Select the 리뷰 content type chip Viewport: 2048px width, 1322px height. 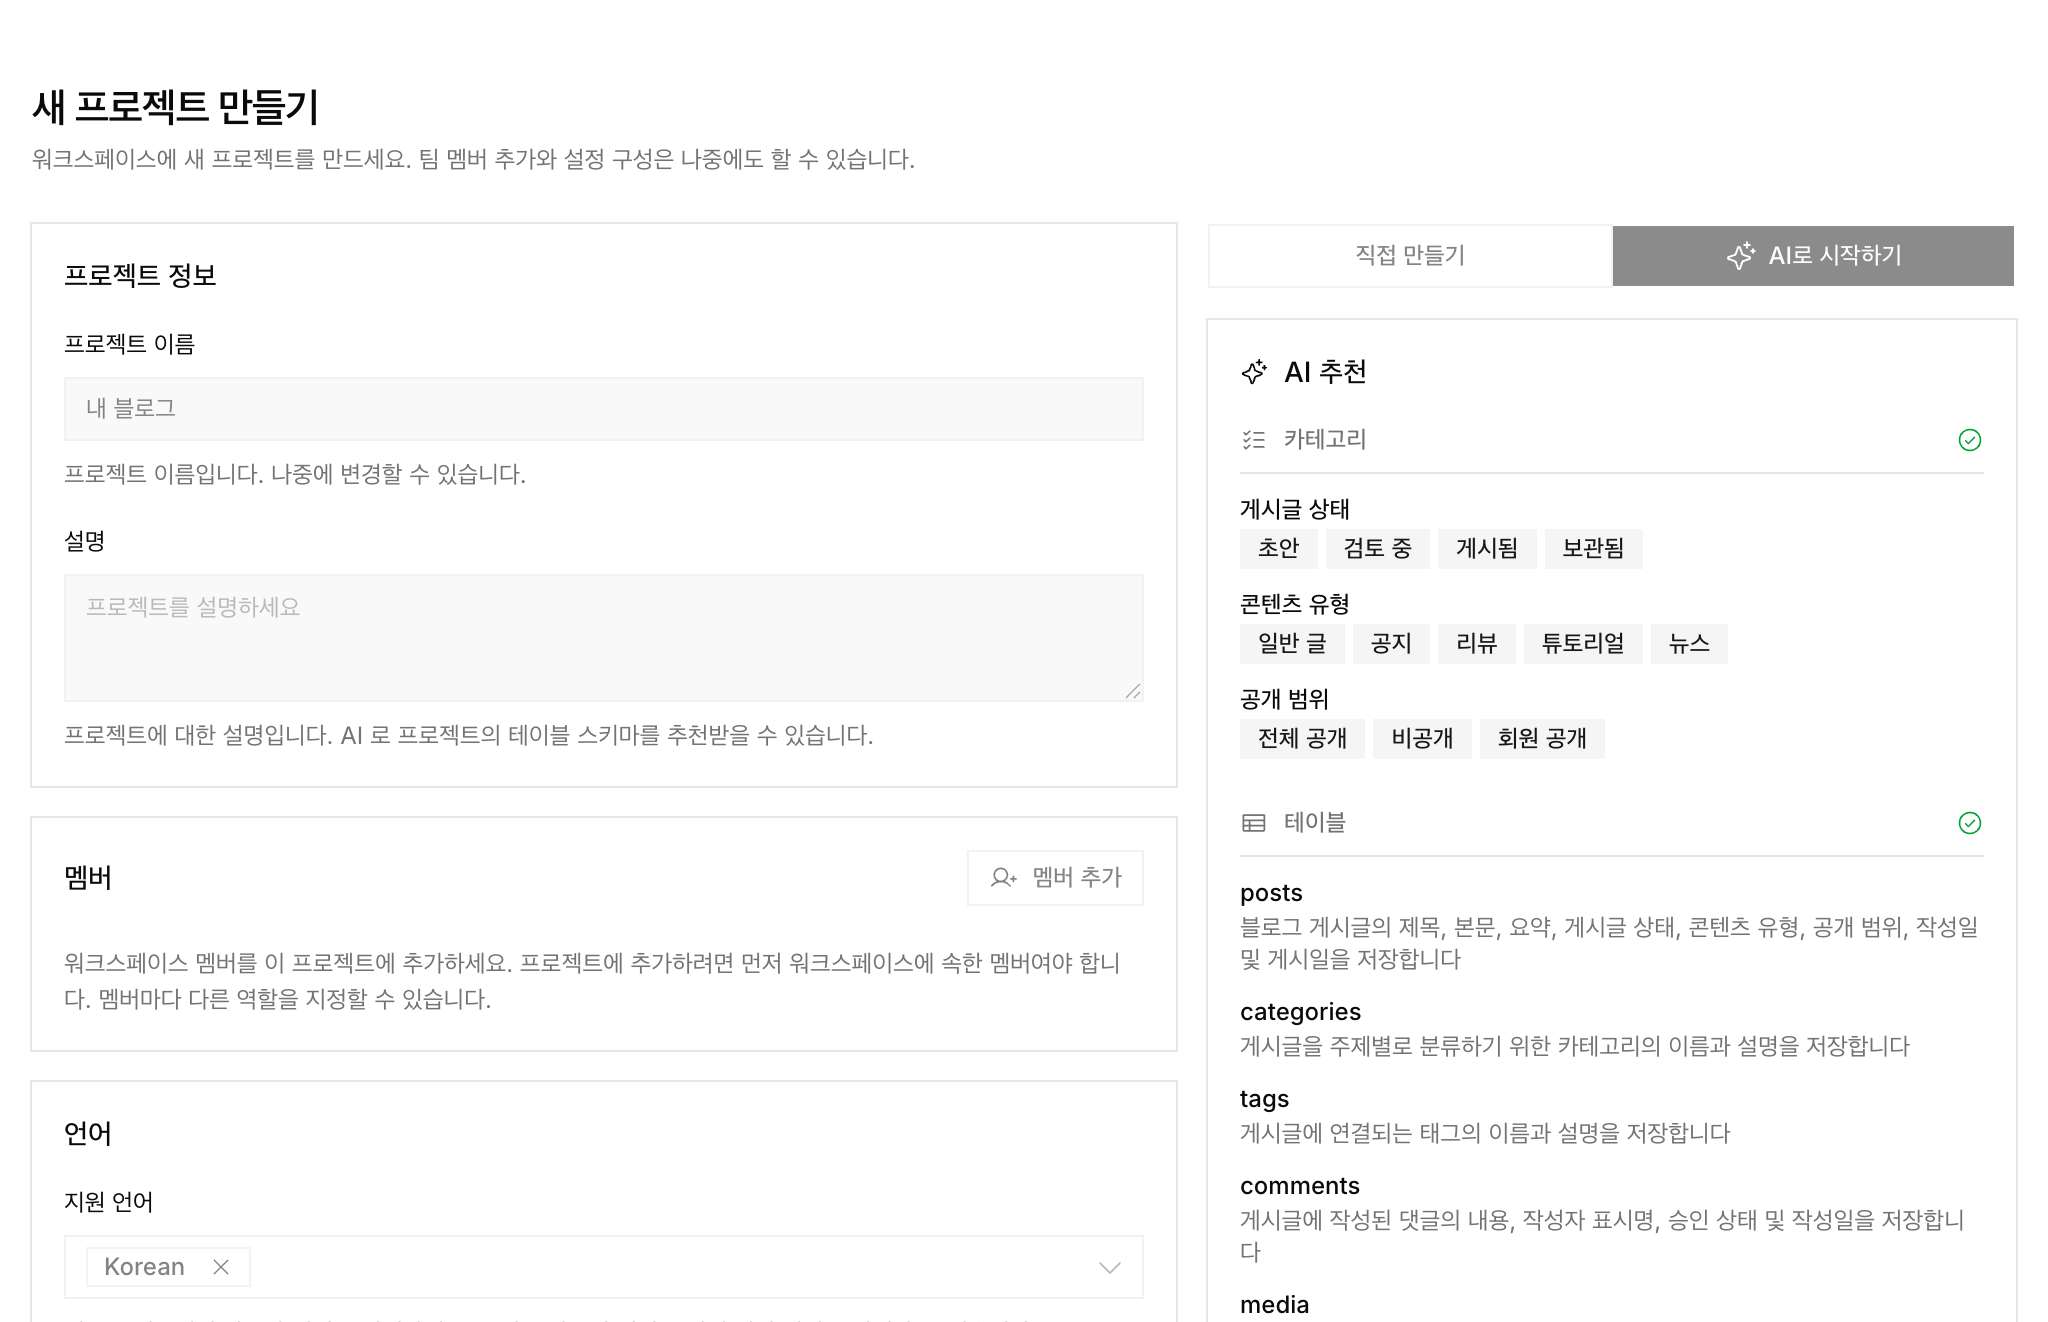tap(1476, 644)
